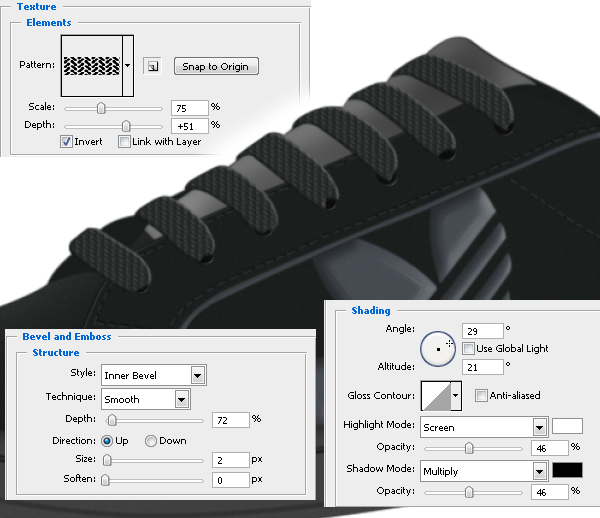Click the Bevel Depth field showing 72
This screenshot has height=518, width=600.
point(231,420)
